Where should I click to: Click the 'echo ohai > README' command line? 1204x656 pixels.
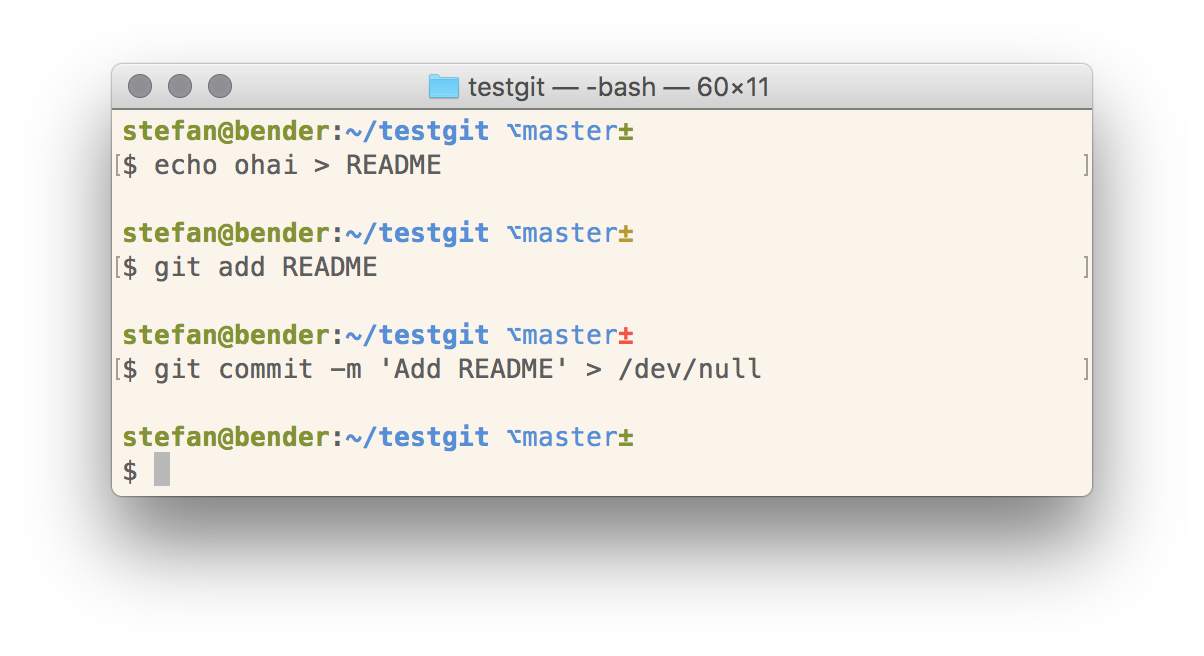tap(298, 166)
